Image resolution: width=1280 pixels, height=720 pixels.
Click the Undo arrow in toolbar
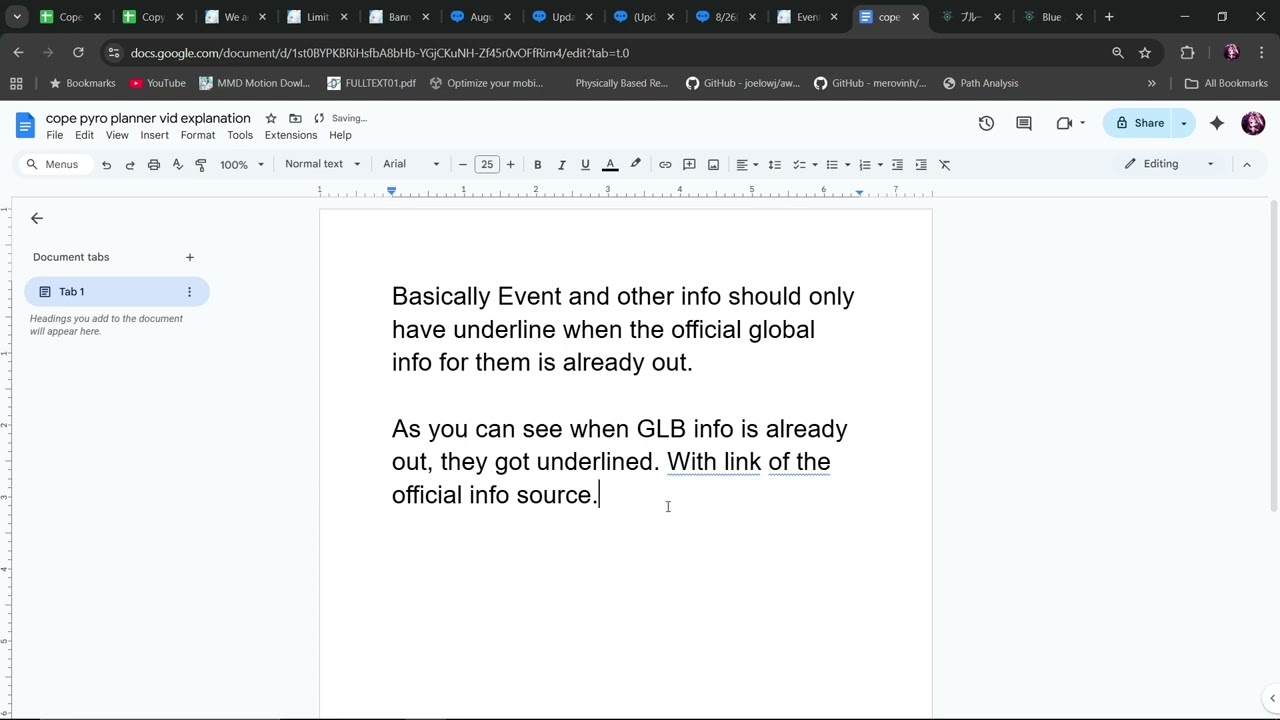tap(106, 165)
